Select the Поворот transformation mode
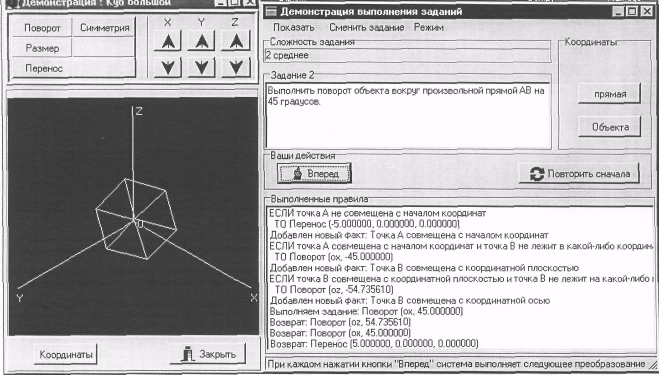The height and width of the screenshot is (375, 659). (x=42, y=28)
